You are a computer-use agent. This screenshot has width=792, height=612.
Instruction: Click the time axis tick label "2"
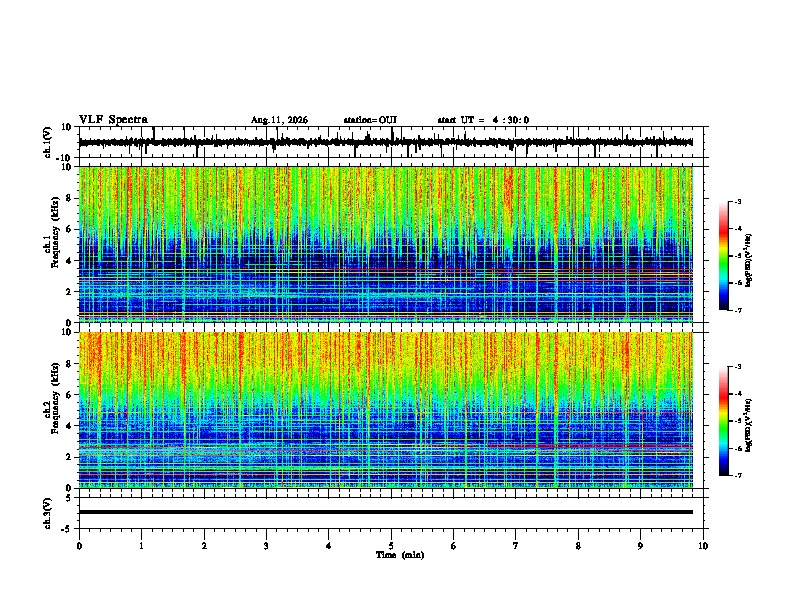204,546
